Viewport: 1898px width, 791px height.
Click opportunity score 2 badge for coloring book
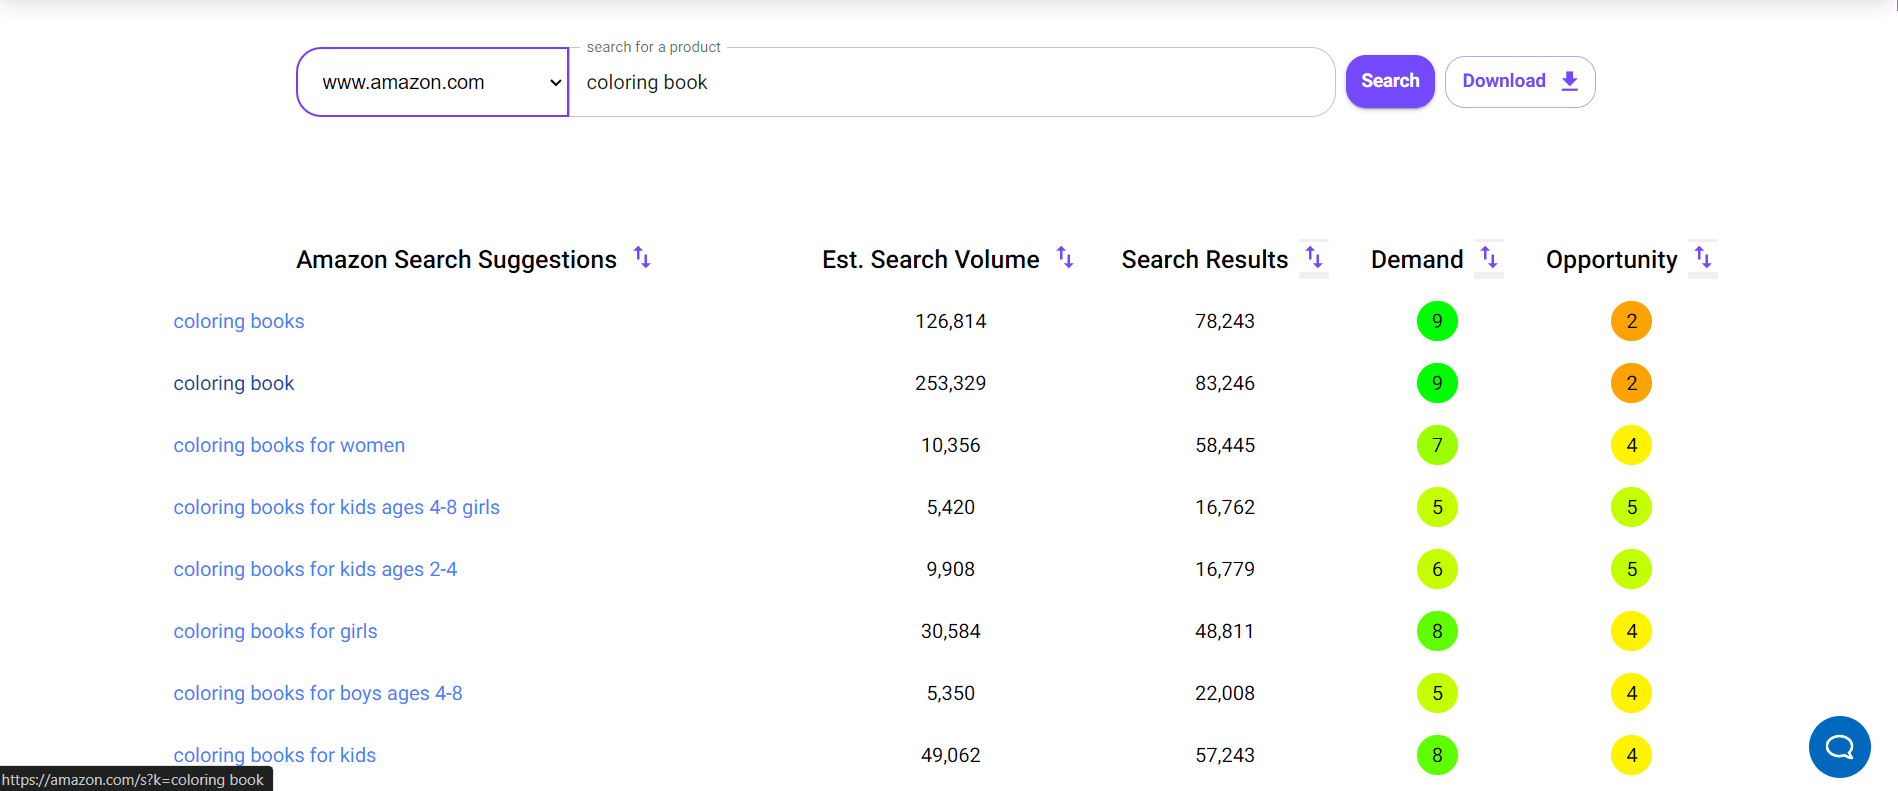tap(1631, 383)
